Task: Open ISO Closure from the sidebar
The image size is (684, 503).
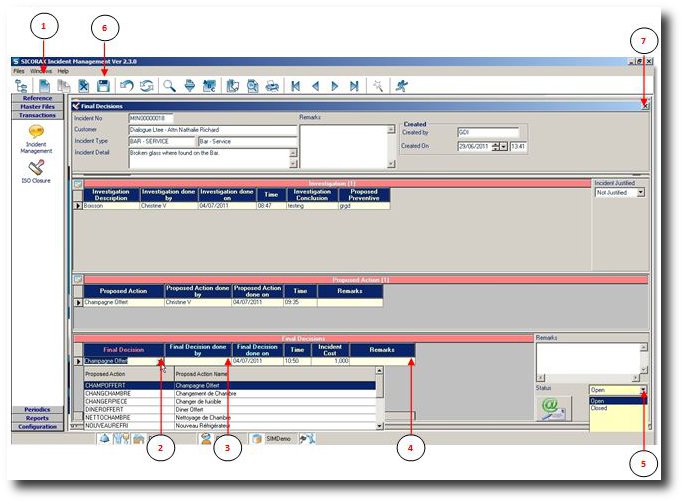Action: (36, 172)
